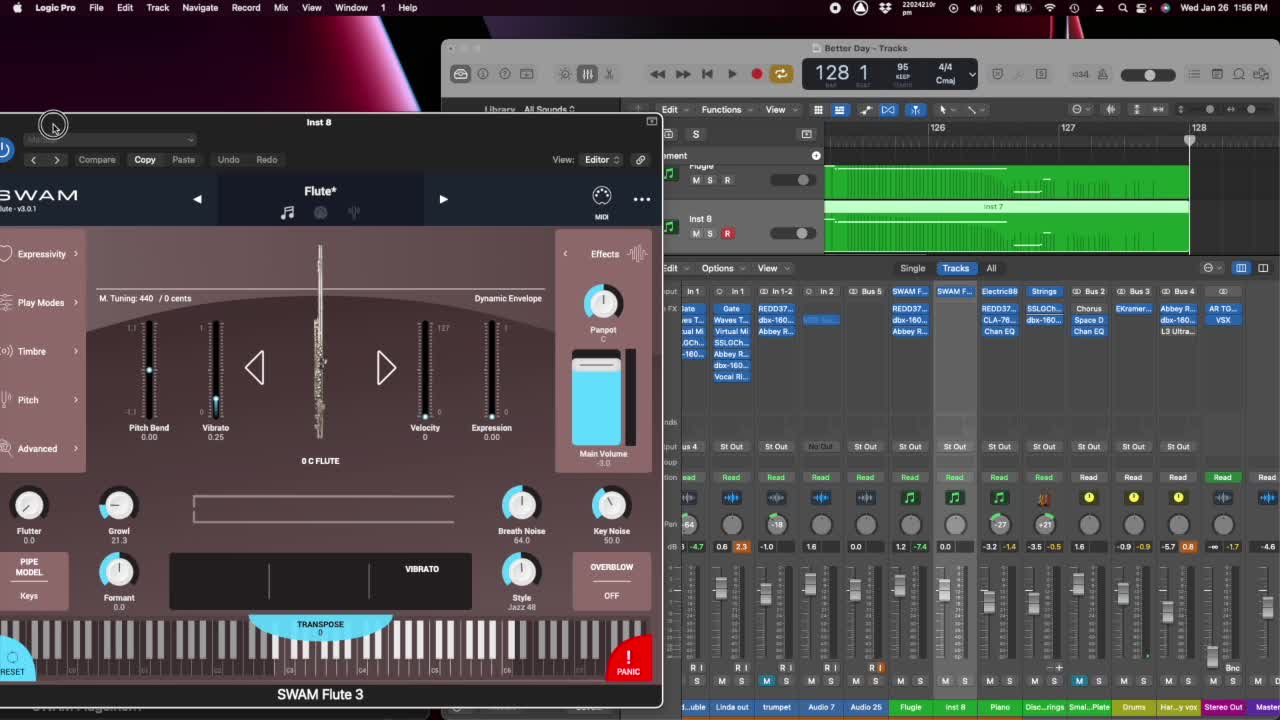This screenshot has width=1280, height=720.
Task: Mute the Piano channel strip
Action: 990,681
